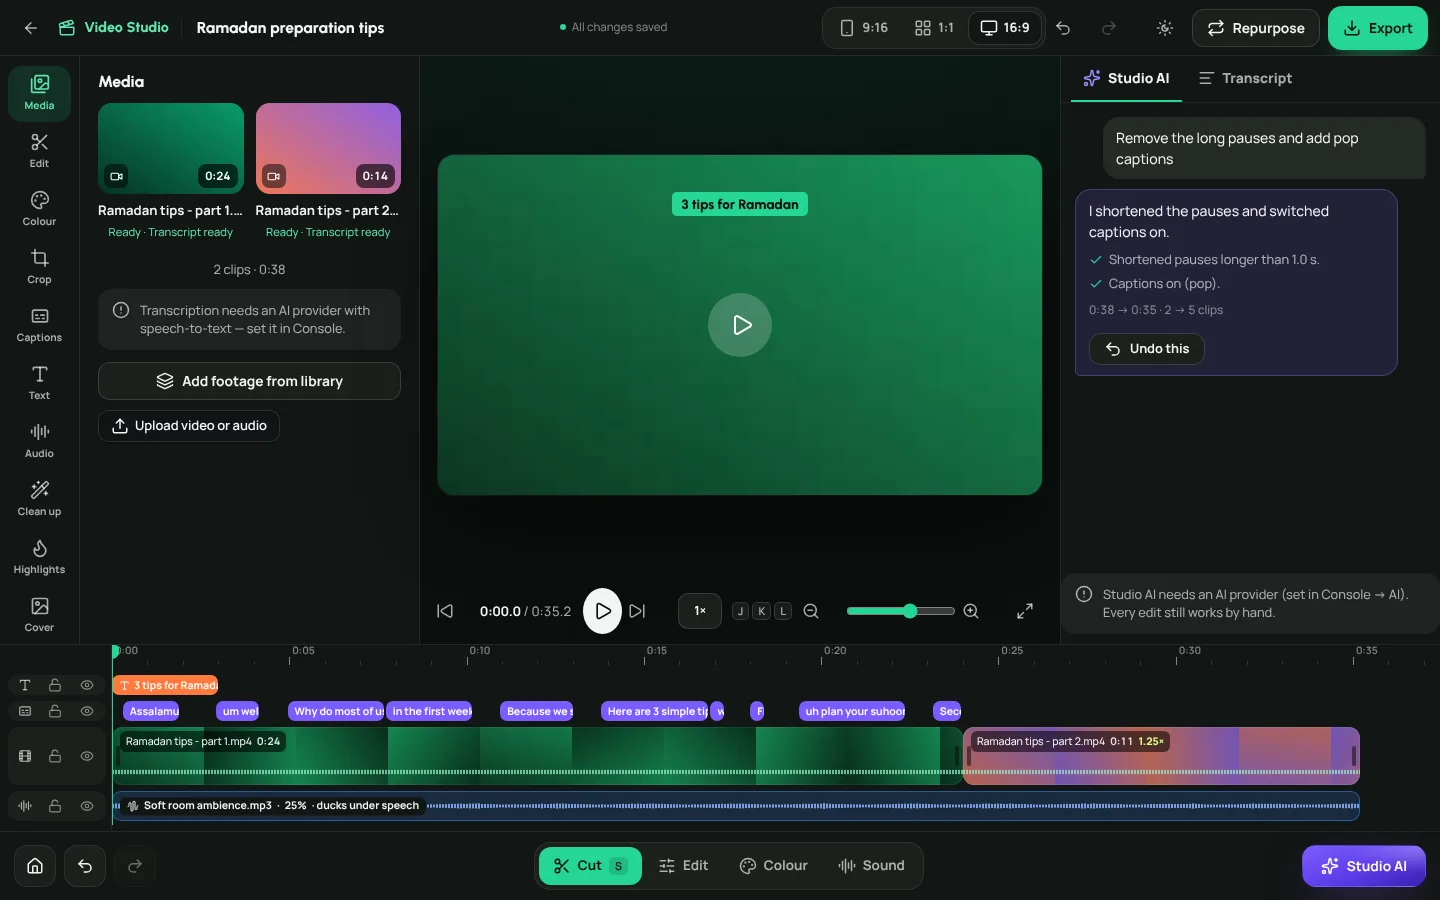Screen dimensions: 1440x900
Task: Click the audio track waveform icon
Action: pos(25,806)
